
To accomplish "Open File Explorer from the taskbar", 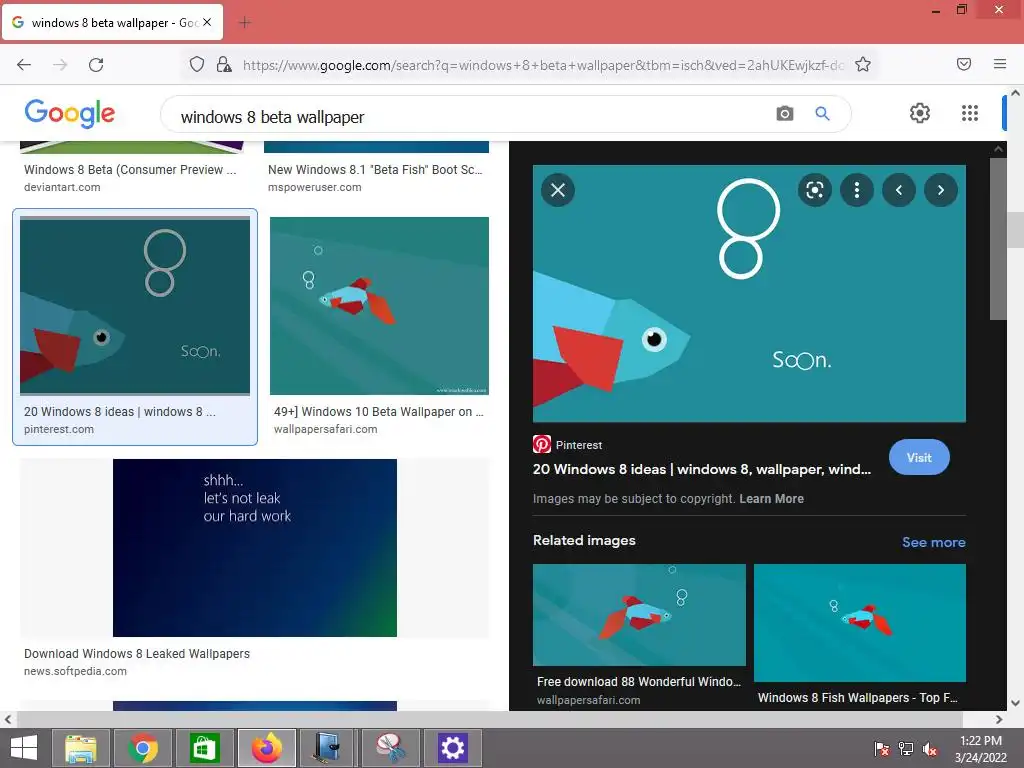I will [x=81, y=748].
